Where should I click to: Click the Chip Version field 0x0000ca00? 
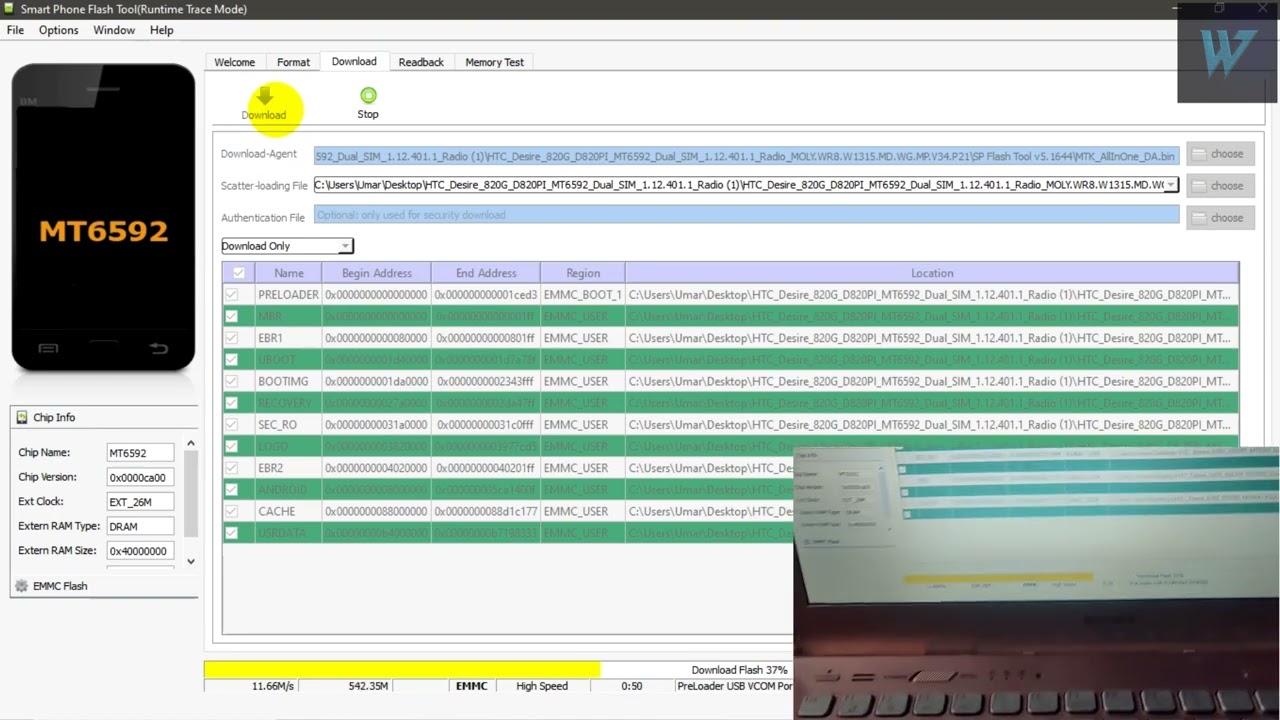click(140, 477)
